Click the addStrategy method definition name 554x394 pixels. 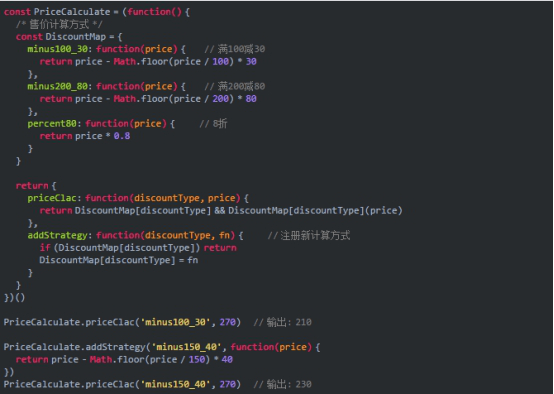(57, 235)
